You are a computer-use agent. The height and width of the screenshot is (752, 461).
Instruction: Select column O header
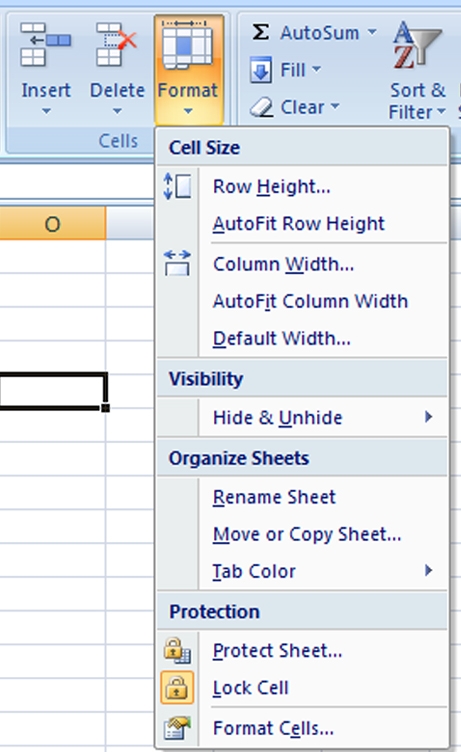click(52, 223)
